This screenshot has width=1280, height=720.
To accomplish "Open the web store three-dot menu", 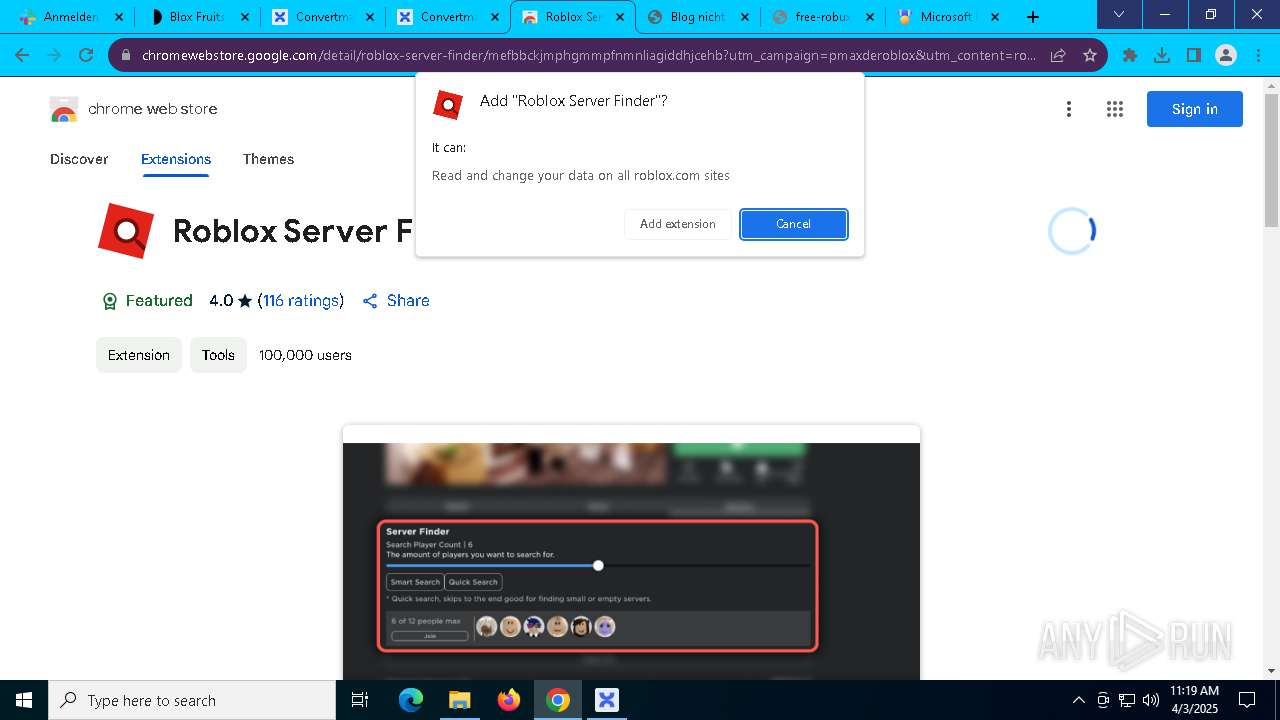I will click(x=1069, y=109).
